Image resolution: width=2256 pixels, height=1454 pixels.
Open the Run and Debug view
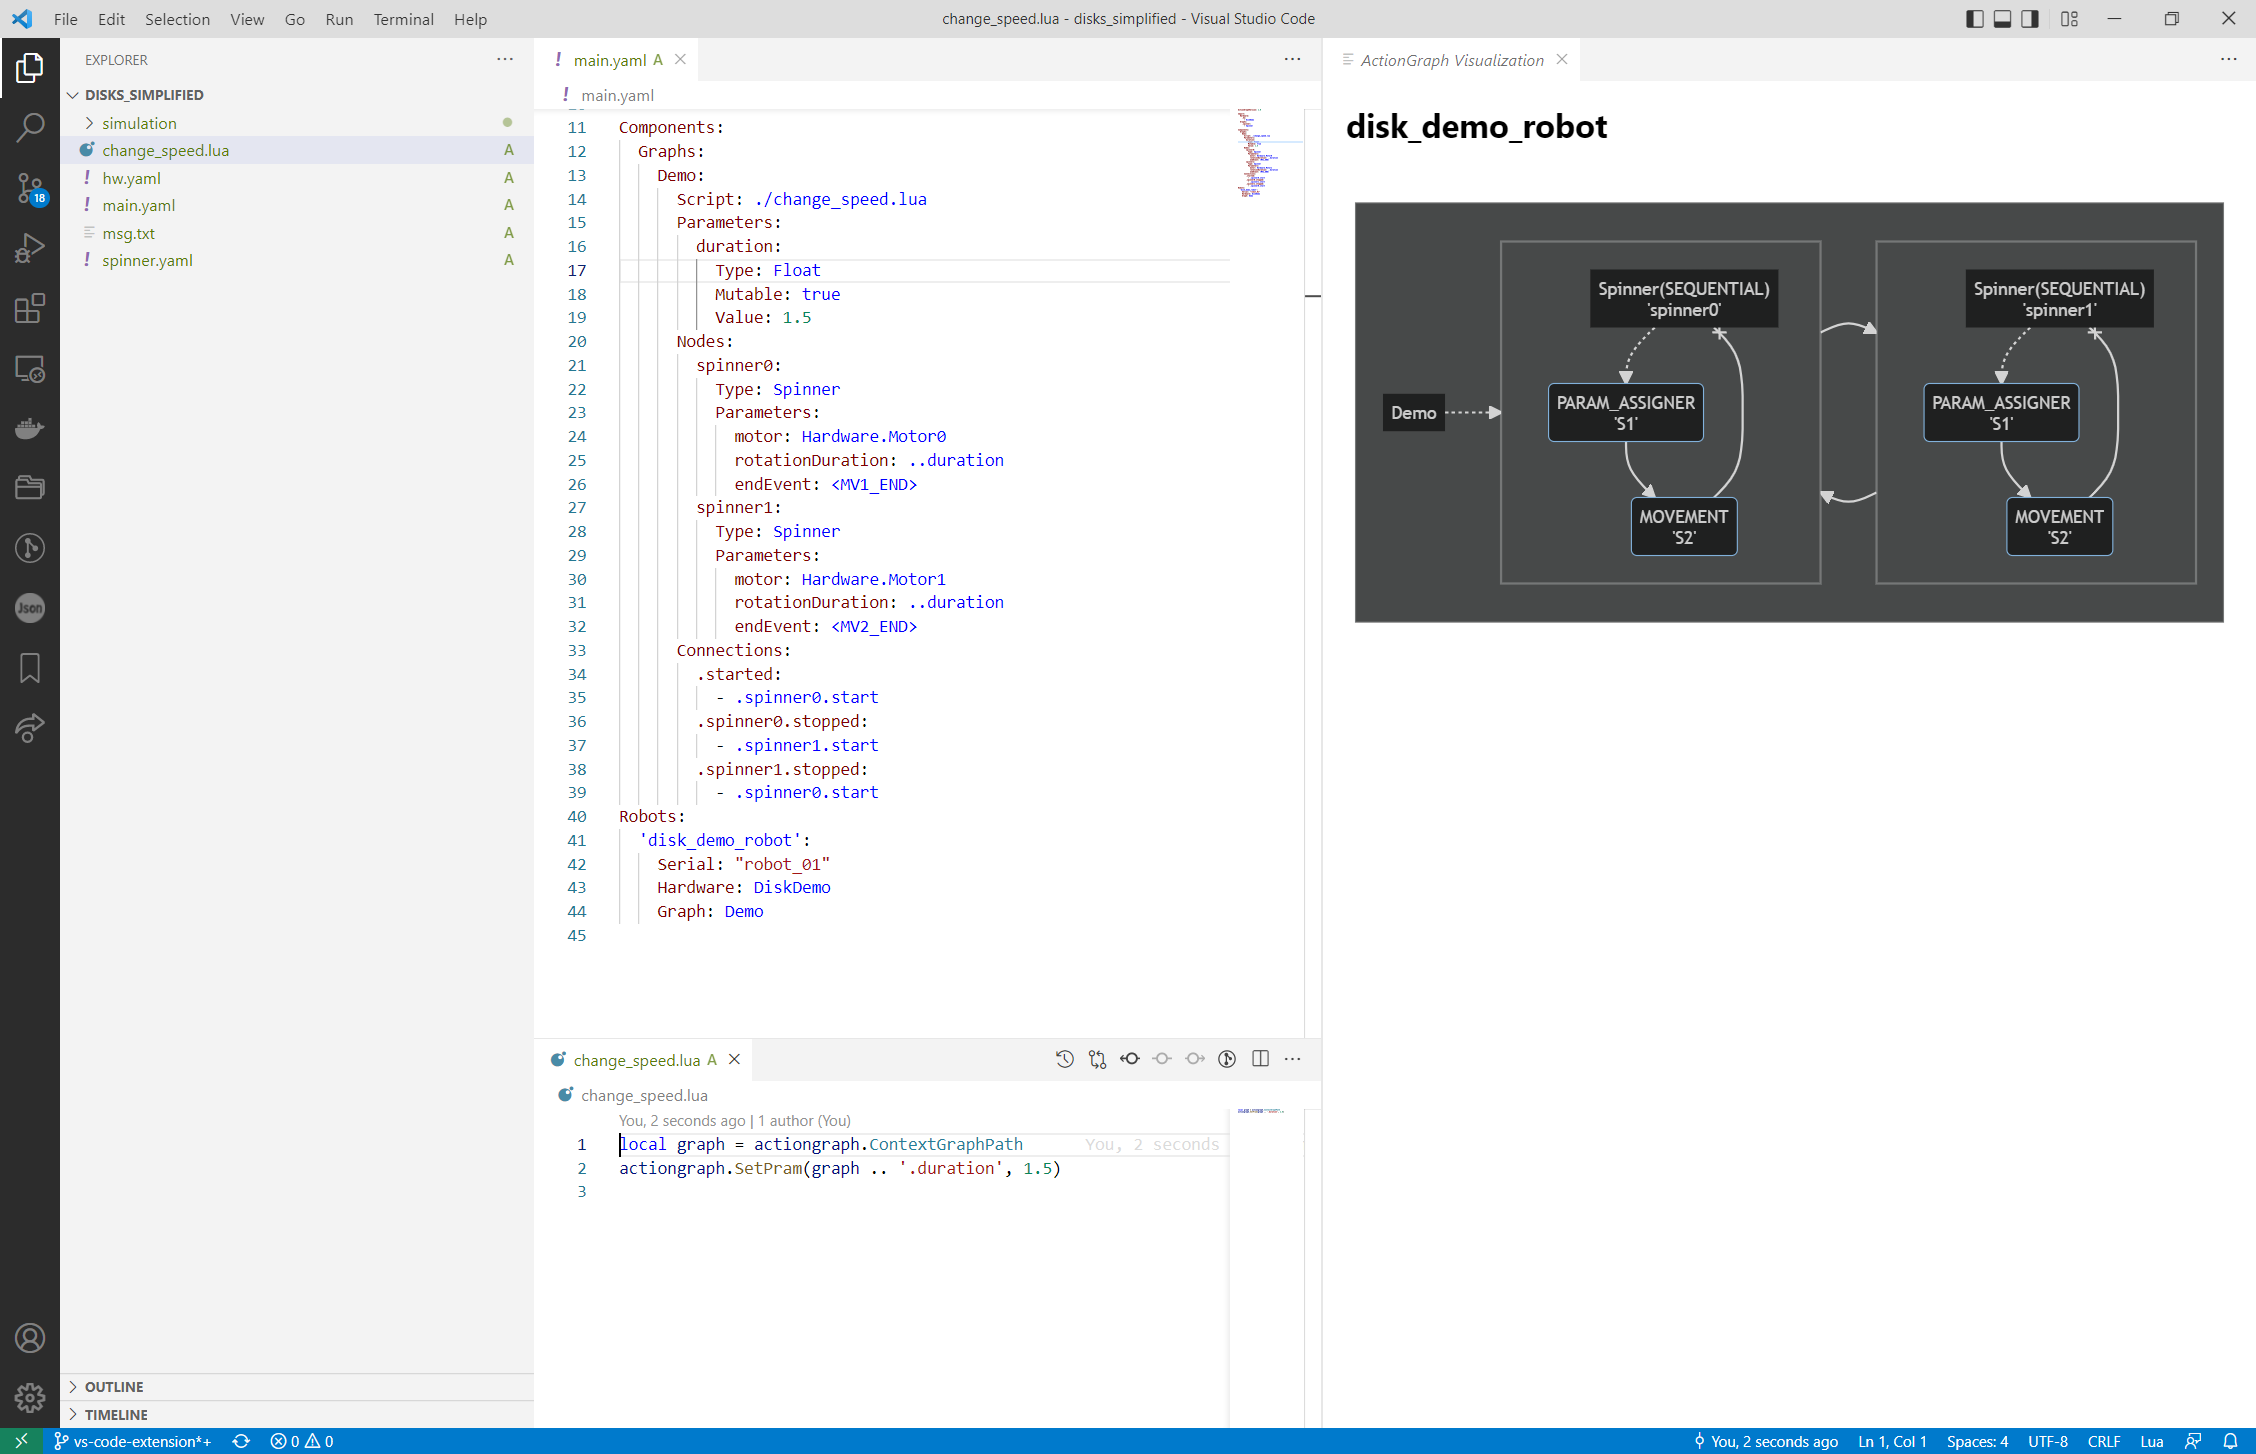30,248
